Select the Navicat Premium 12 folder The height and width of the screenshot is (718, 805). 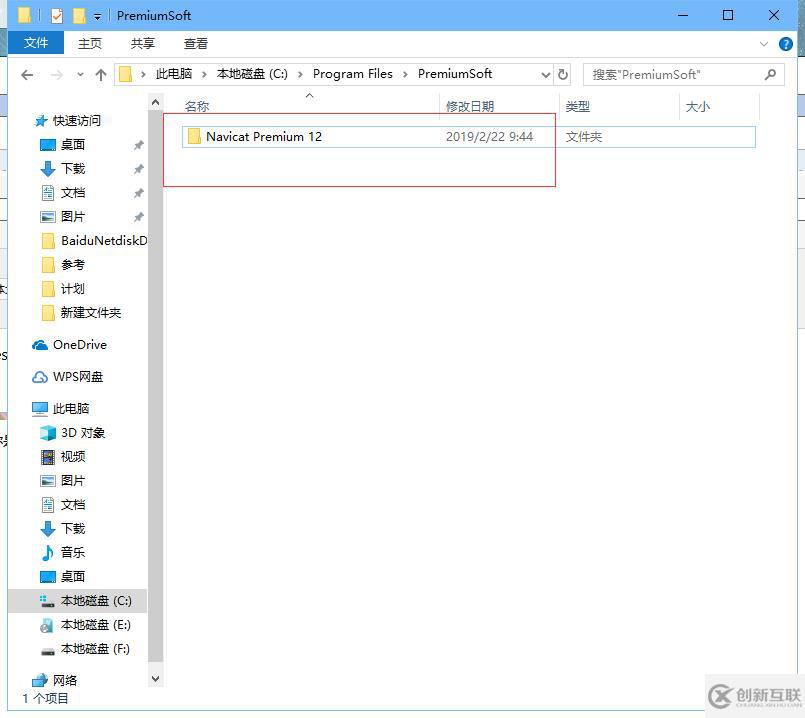pos(469,137)
